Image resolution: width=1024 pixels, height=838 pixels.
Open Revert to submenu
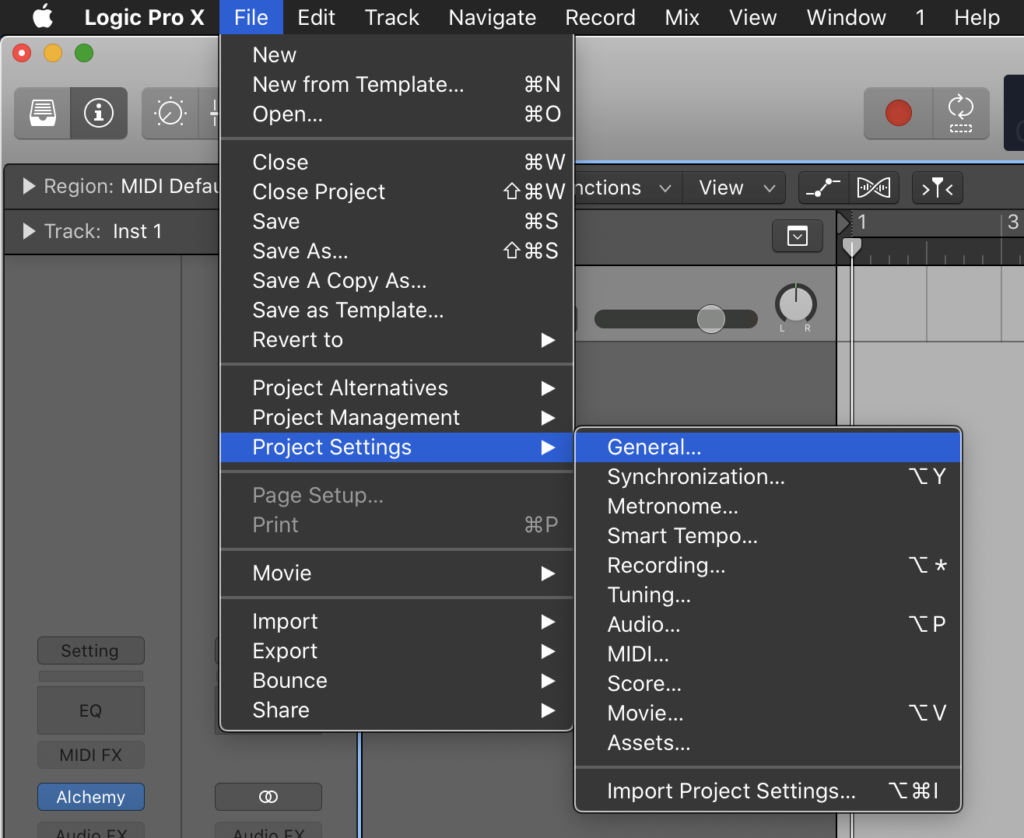(x=397, y=340)
